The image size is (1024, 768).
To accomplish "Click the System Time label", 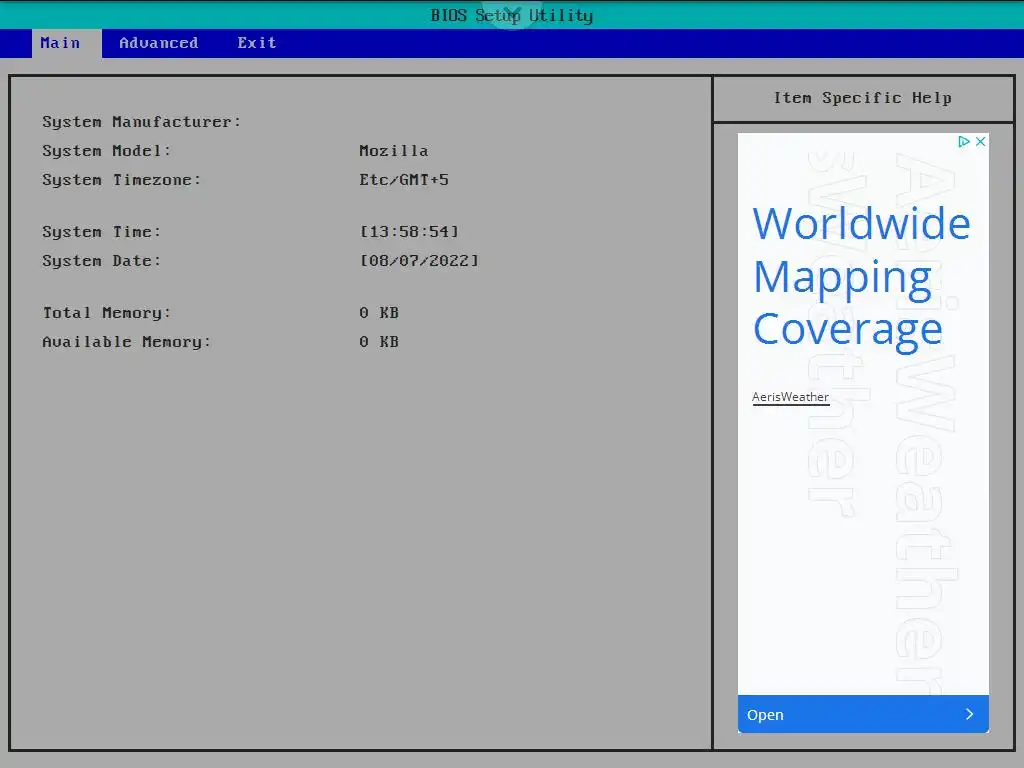I will (101, 232).
